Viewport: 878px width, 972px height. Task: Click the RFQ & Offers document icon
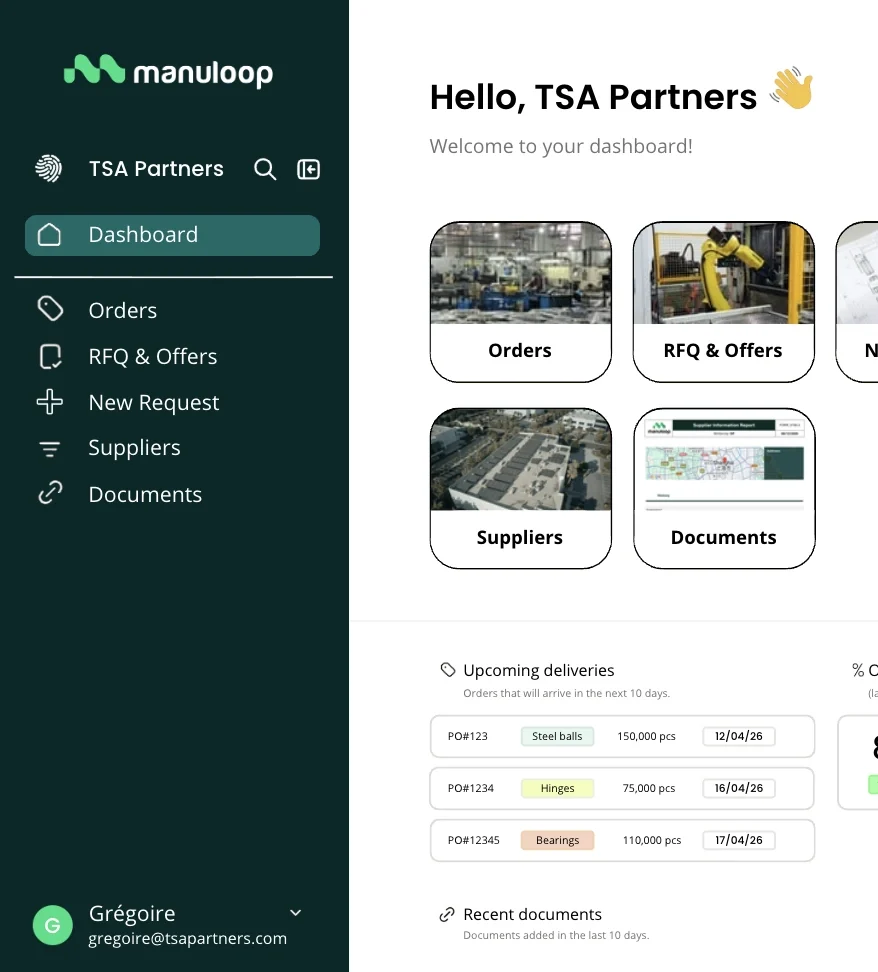click(50, 357)
